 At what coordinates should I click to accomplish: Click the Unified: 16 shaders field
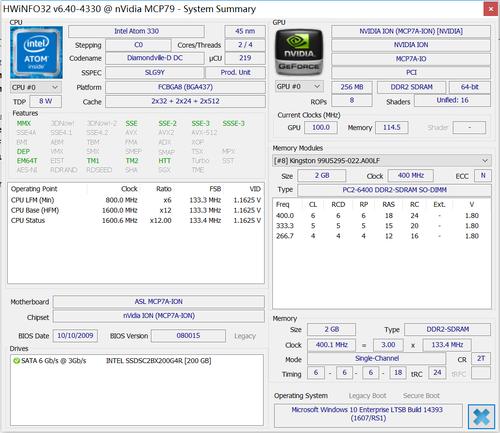(452, 101)
